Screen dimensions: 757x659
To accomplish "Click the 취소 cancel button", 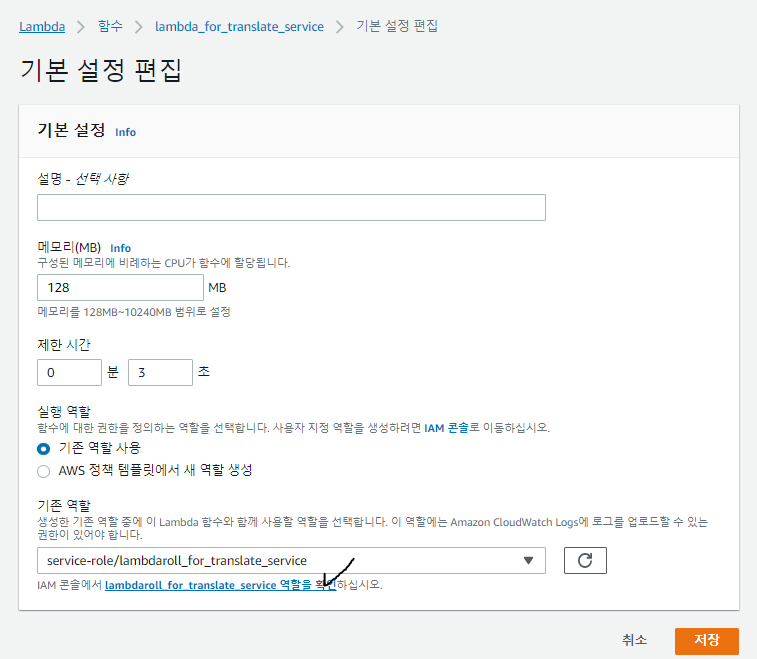I will point(634,641).
